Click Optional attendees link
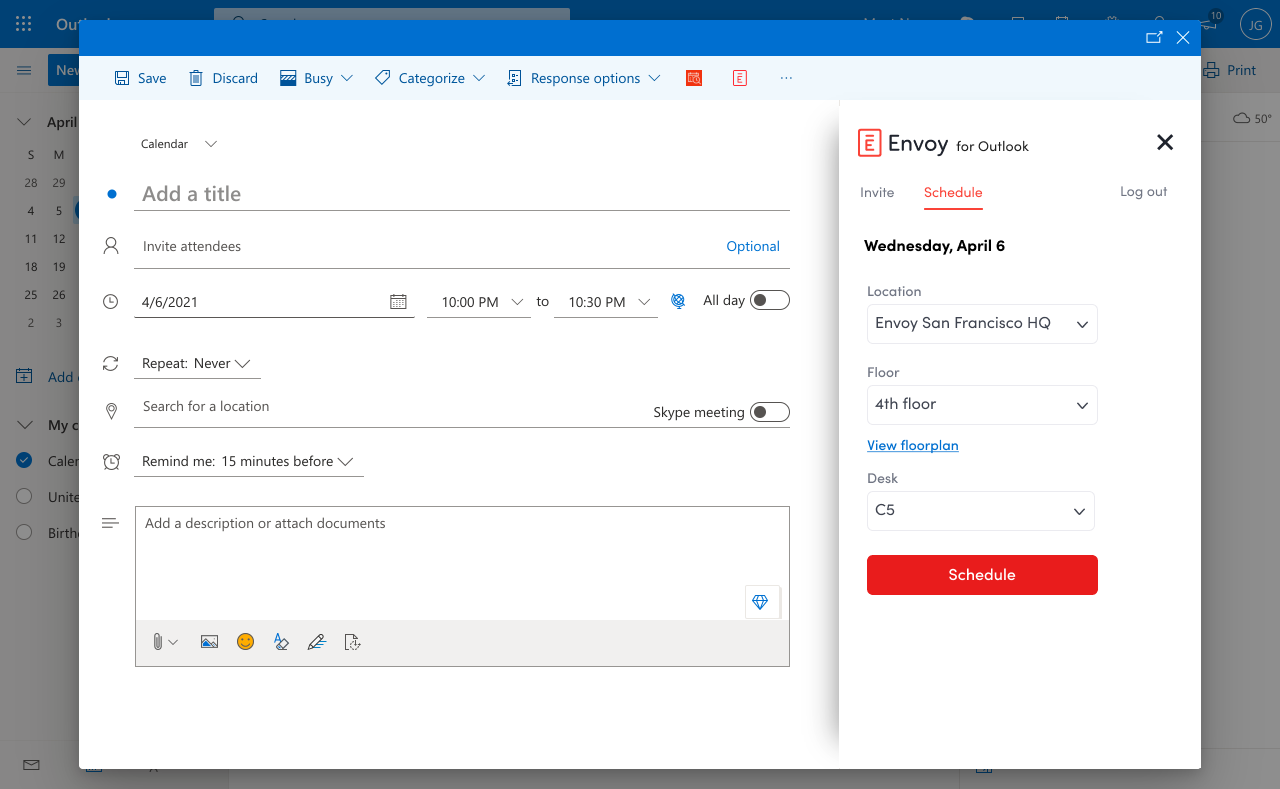 point(753,247)
